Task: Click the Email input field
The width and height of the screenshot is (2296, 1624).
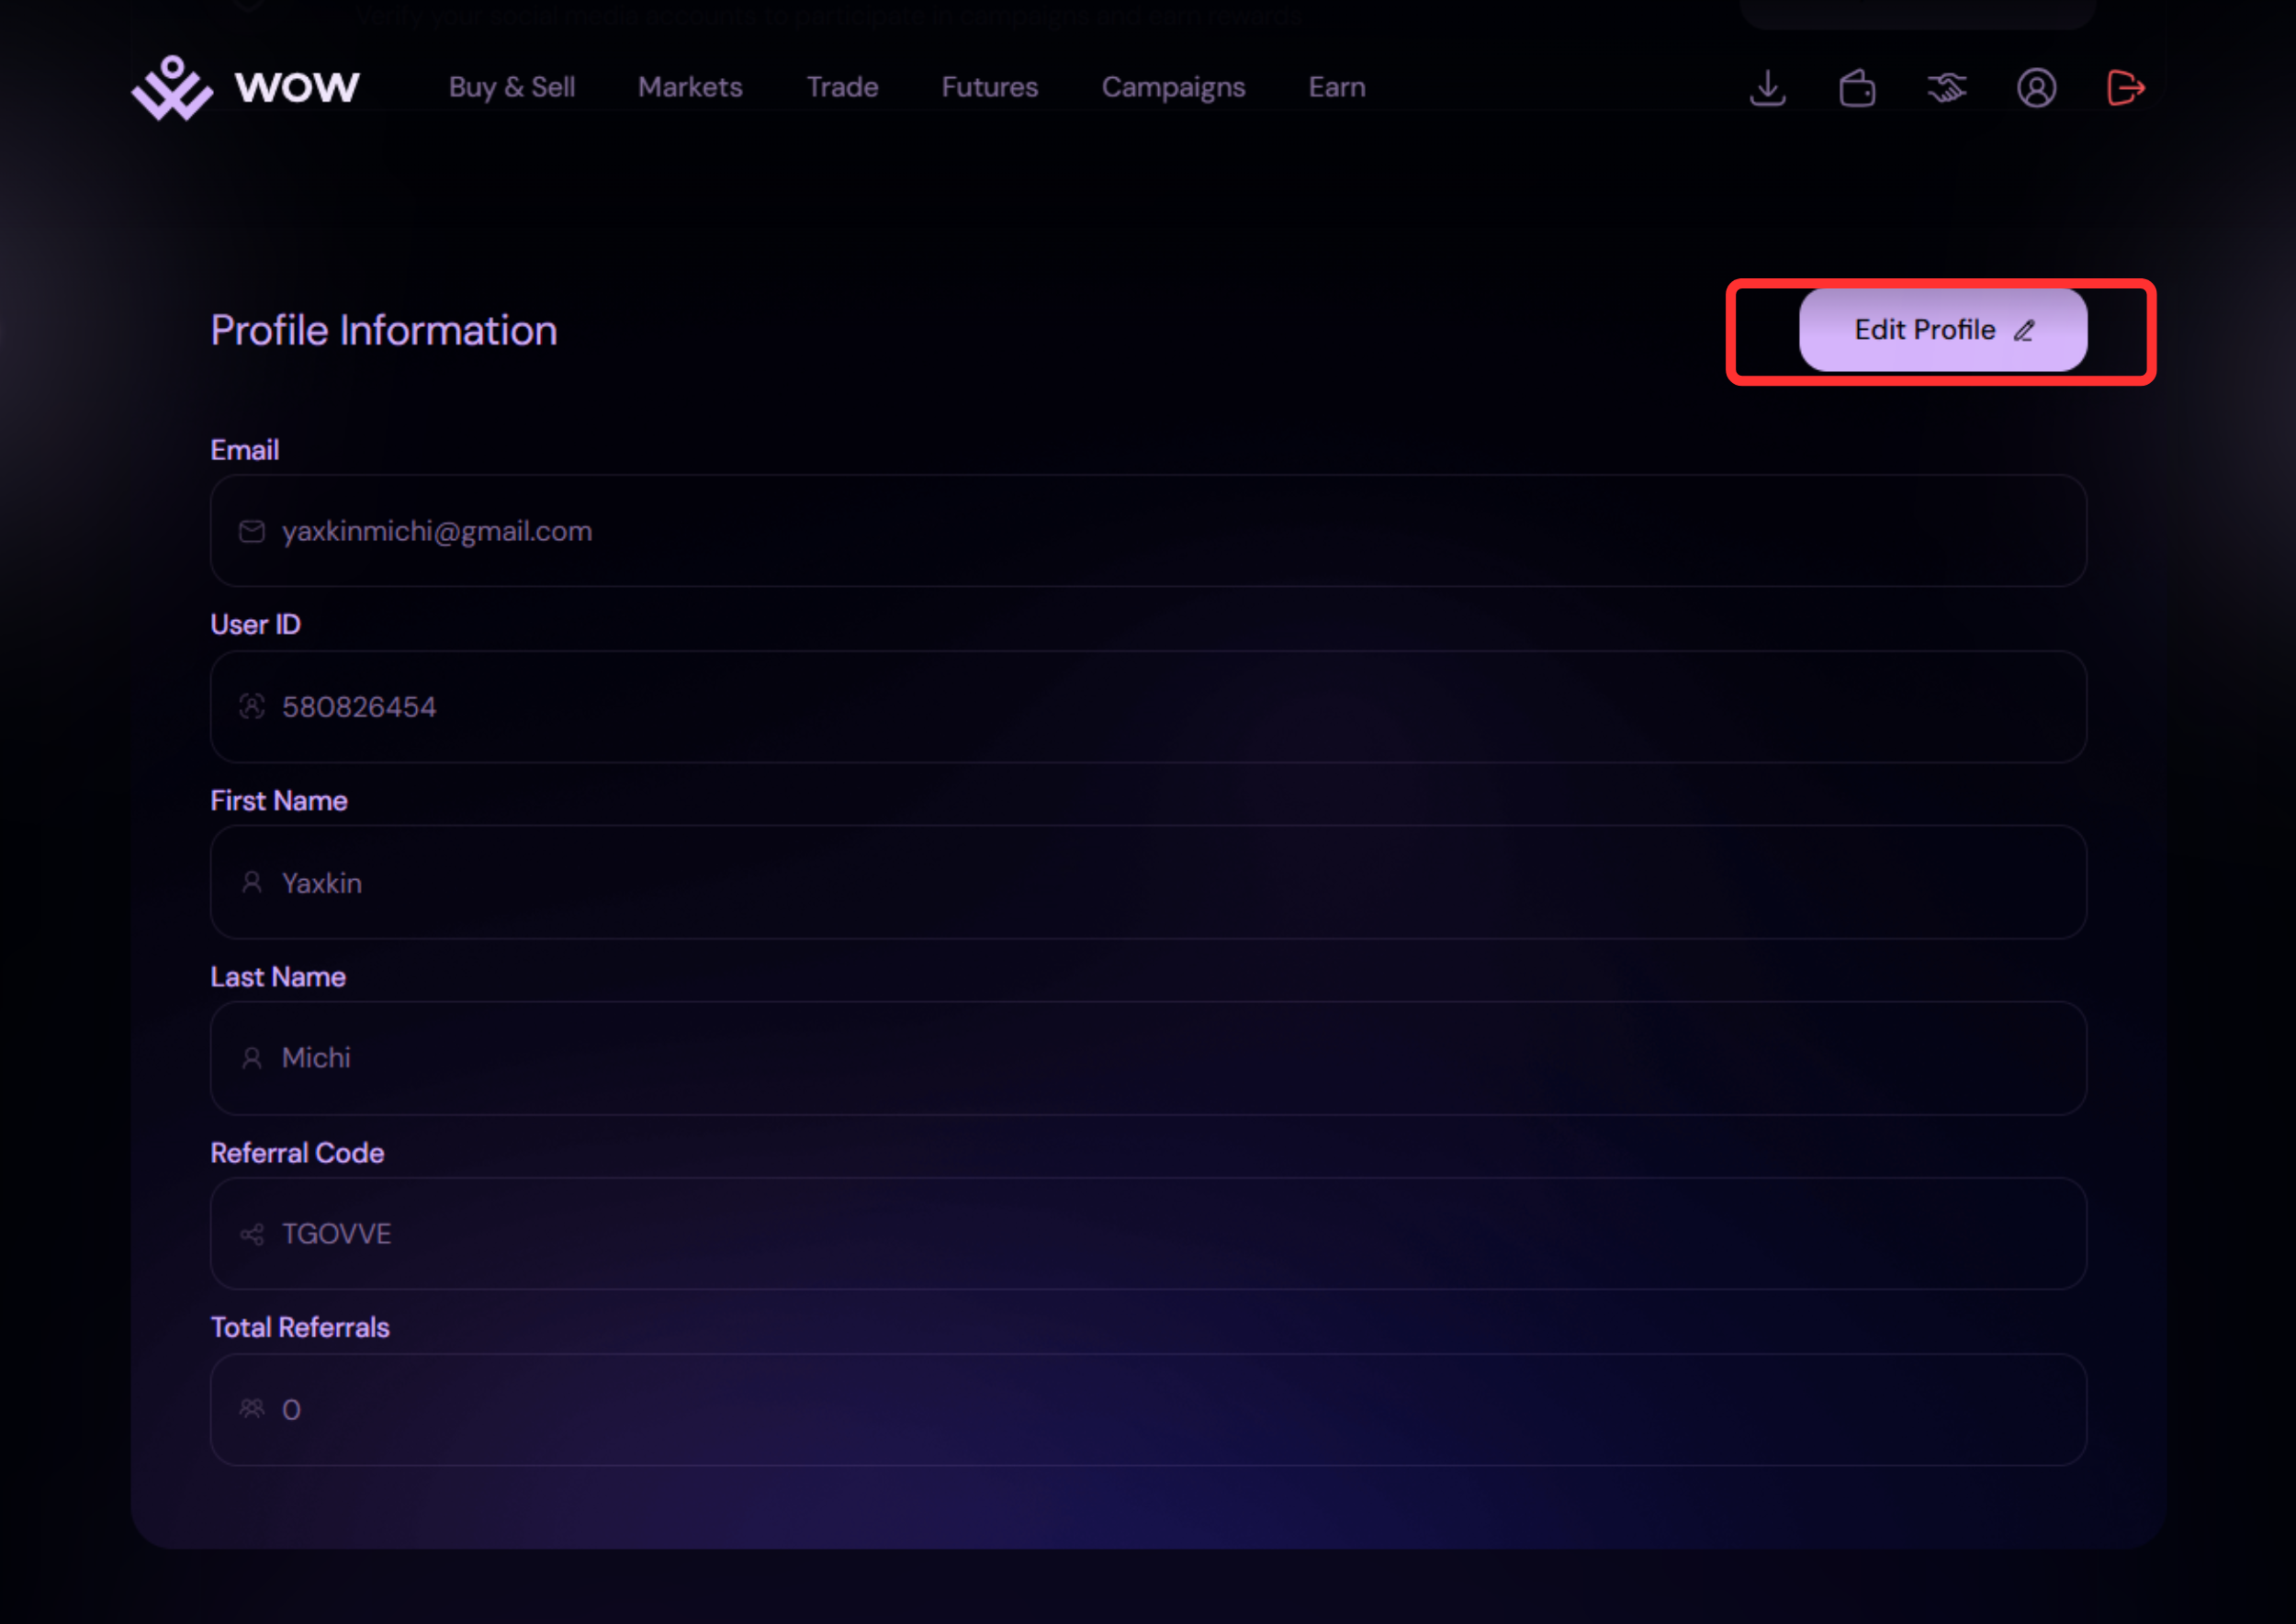Action: click(1148, 531)
